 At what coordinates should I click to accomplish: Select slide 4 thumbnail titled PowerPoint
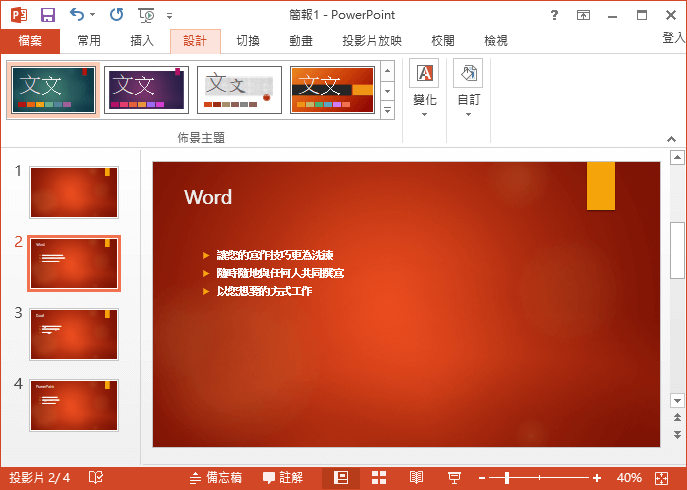74,405
